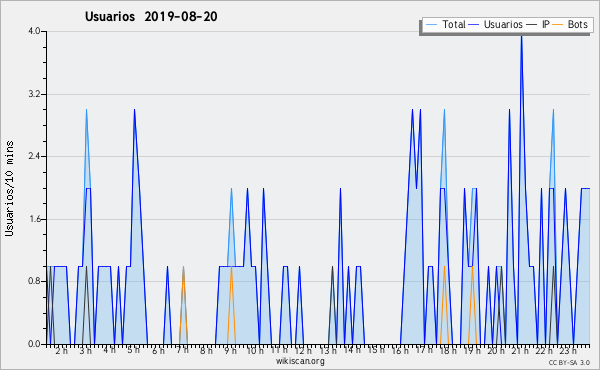Screen dimensions: 600x370
Task: Click the '22 h' x-axis label
Action: (545, 350)
